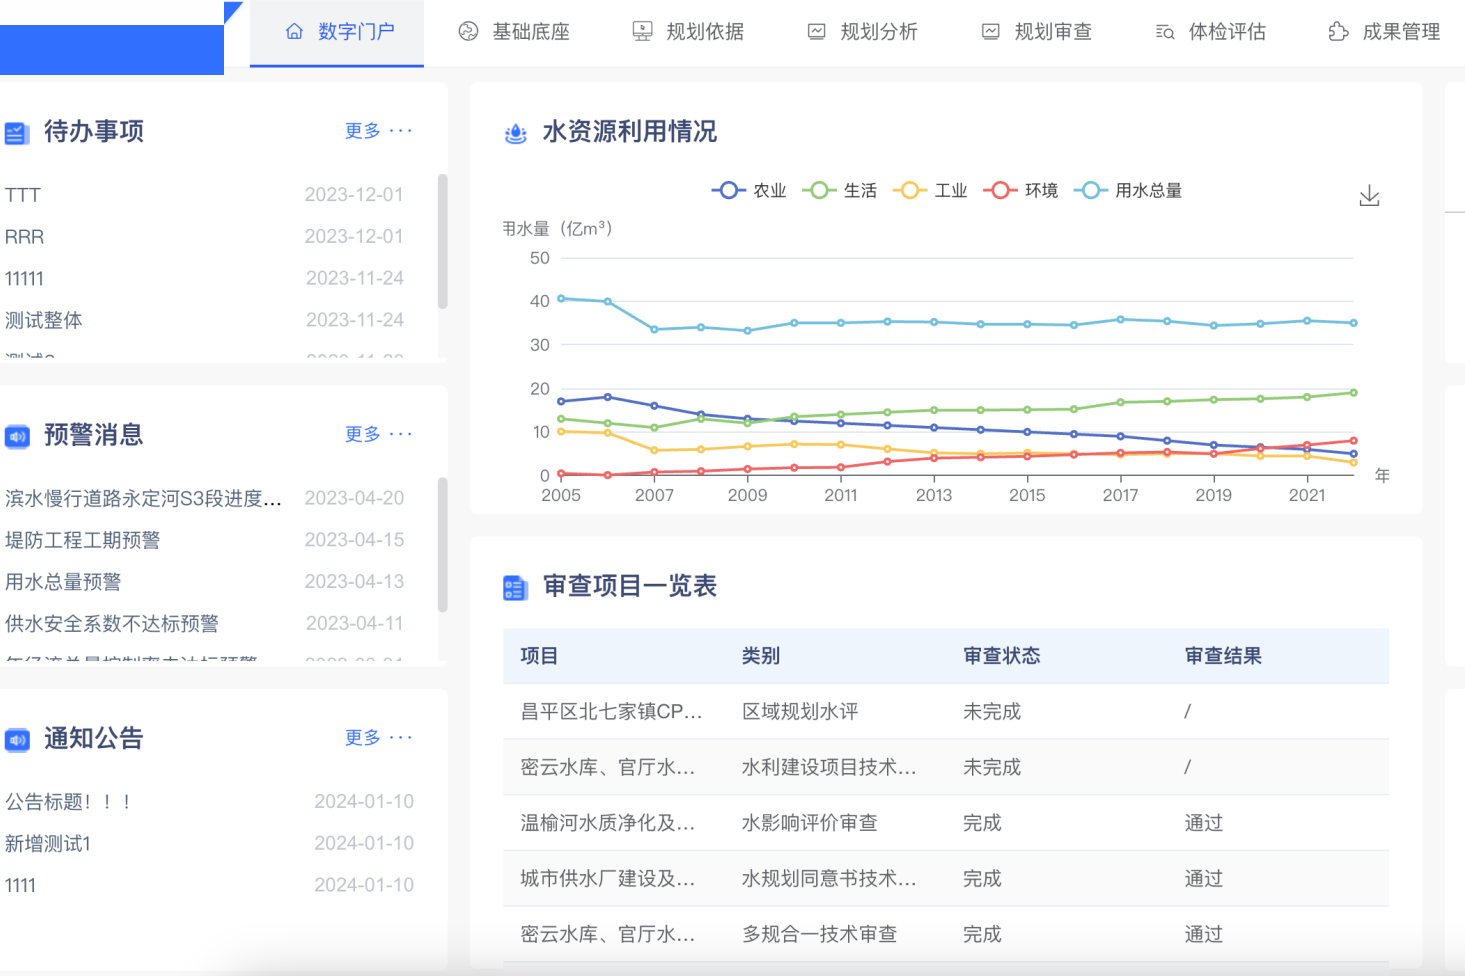Click the 待办事项 list scrollbar
The height and width of the screenshot is (976, 1465).
point(442,242)
